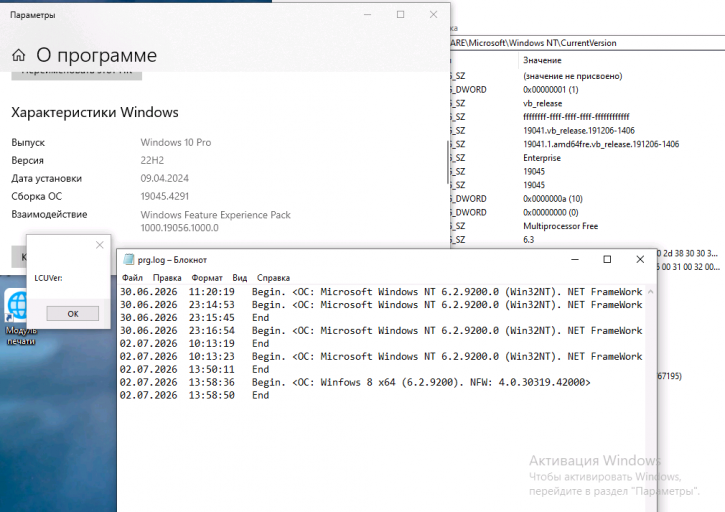This screenshot has width=725, height=512.
Task: Select registry value Multiprocessor Free
Action: tap(560, 226)
